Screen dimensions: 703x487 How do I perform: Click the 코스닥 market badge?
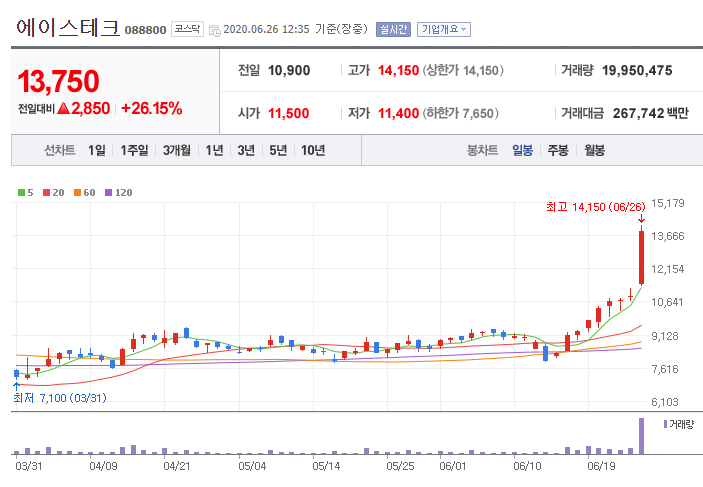(187, 29)
